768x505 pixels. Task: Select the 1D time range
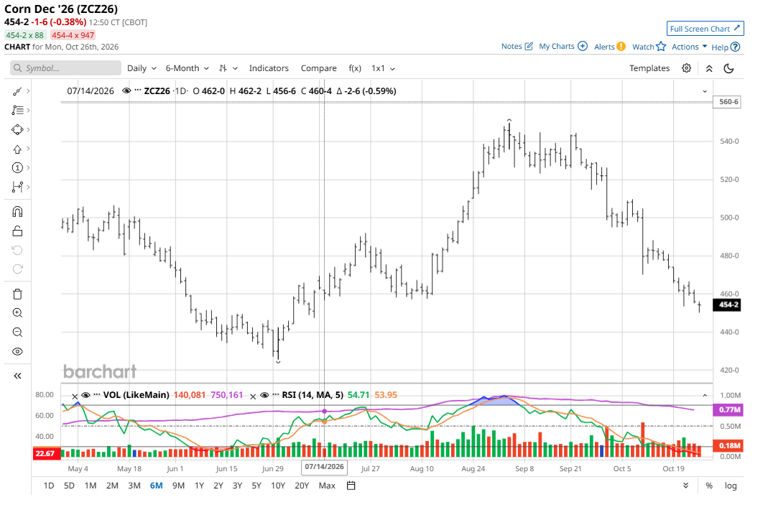[x=48, y=485]
